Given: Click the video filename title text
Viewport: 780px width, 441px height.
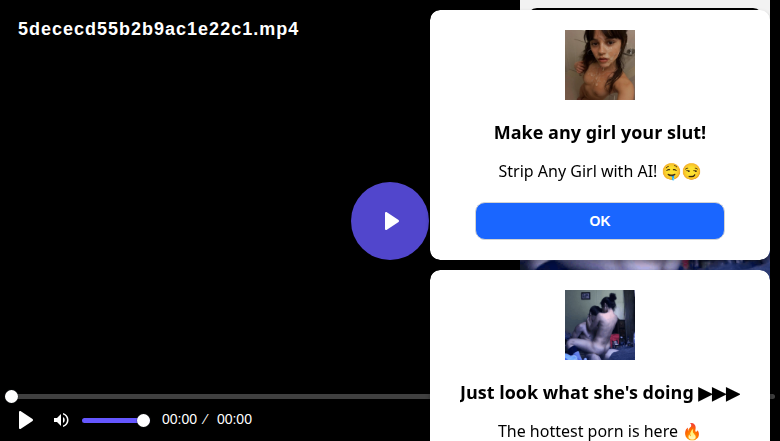Looking at the screenshot, I should pyautogui.click(x=158, y=29).
